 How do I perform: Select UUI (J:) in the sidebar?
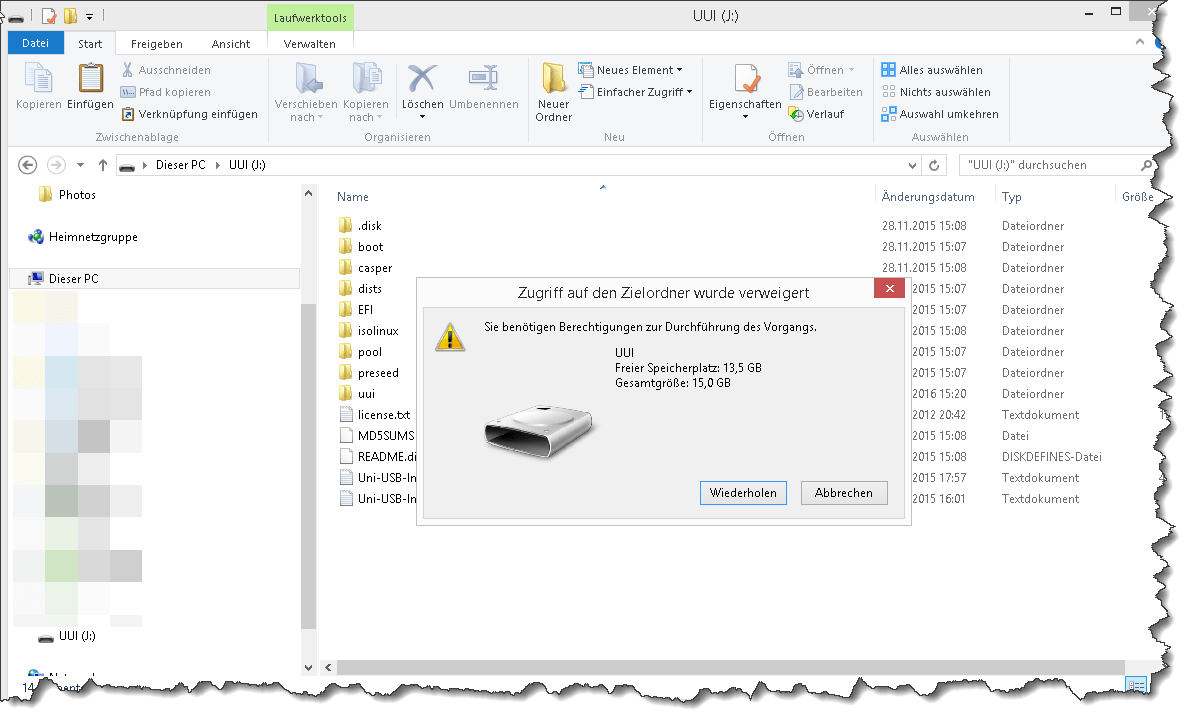coord(76,636)
